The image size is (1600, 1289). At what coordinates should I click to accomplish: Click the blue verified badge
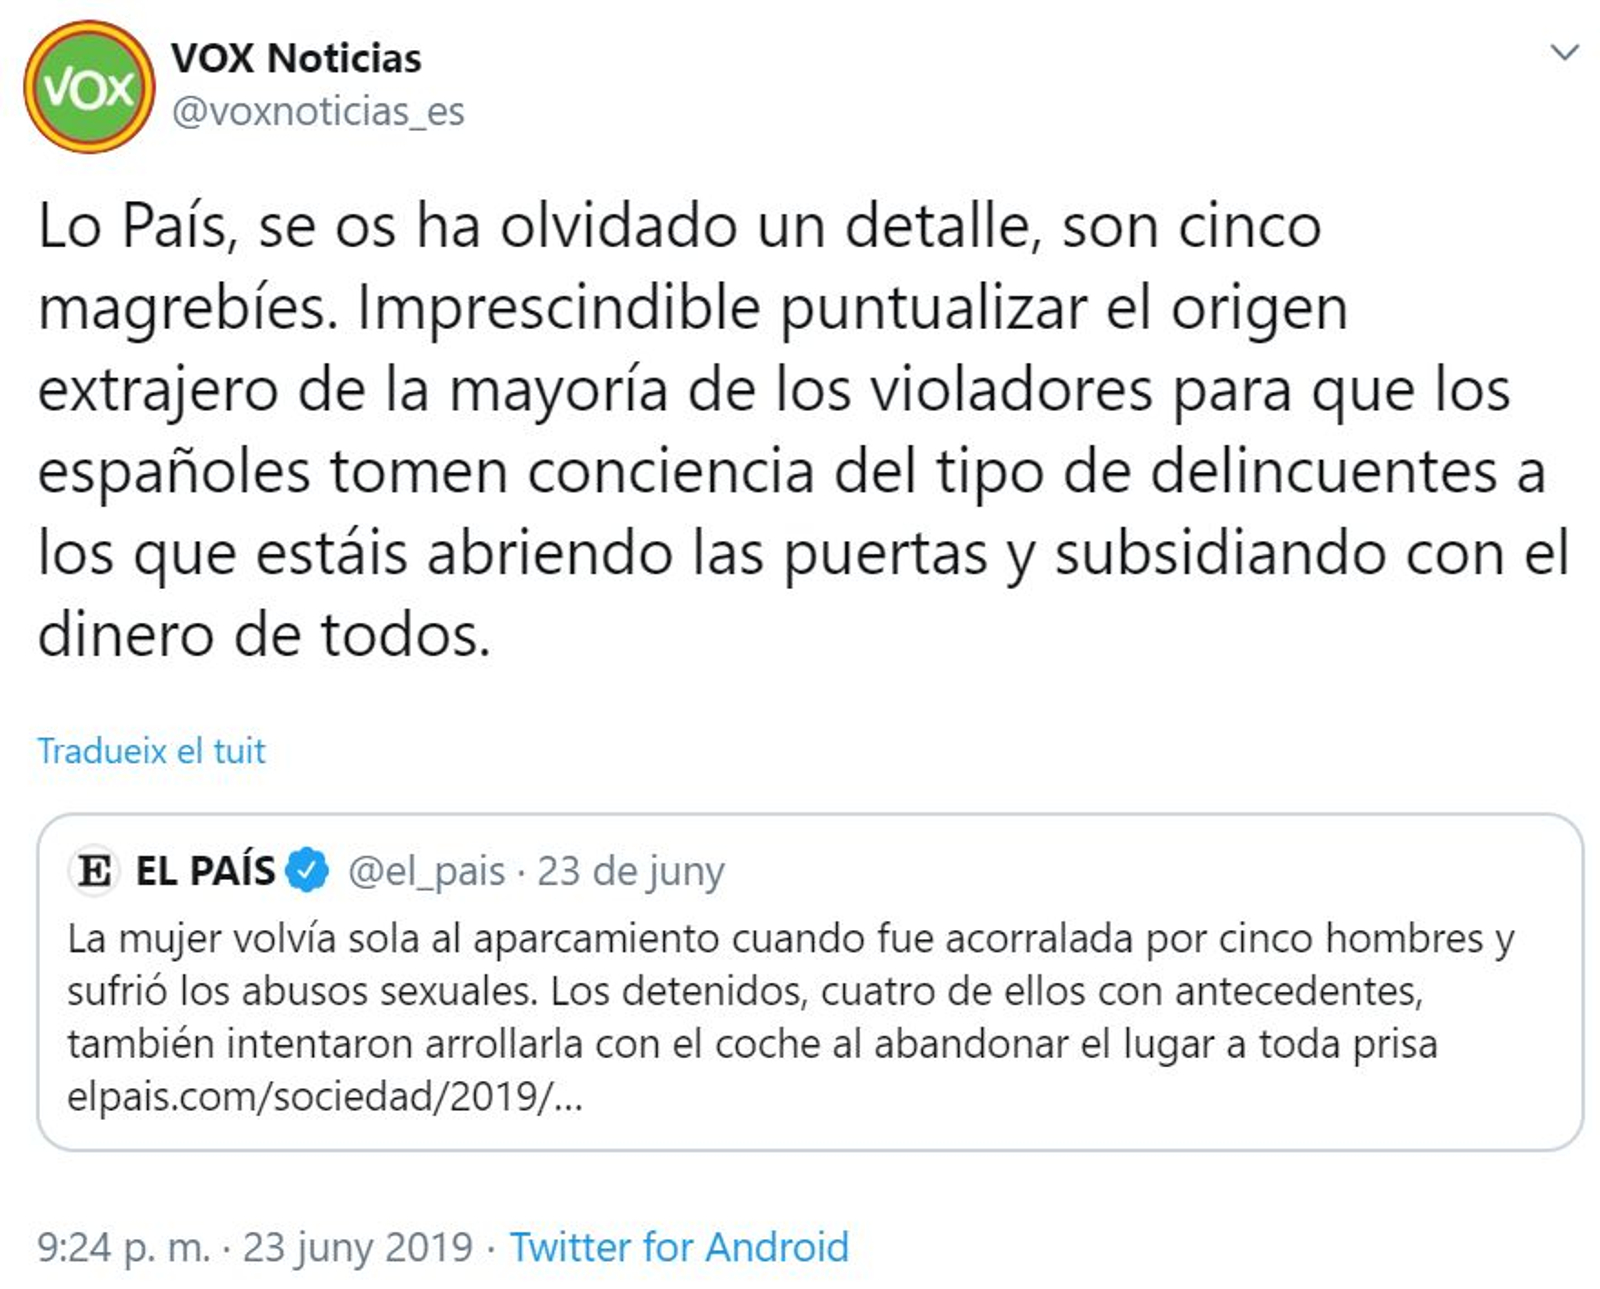tap(308, 870)
